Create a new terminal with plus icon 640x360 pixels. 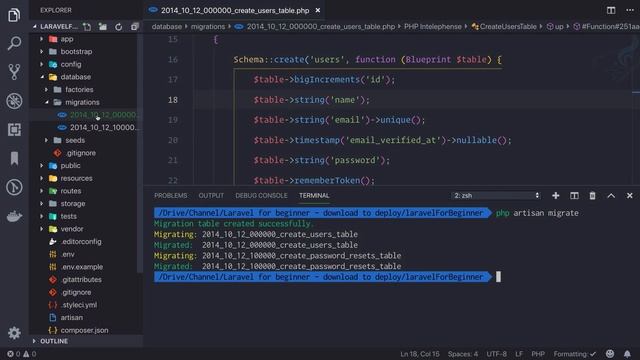pos(556,196)
